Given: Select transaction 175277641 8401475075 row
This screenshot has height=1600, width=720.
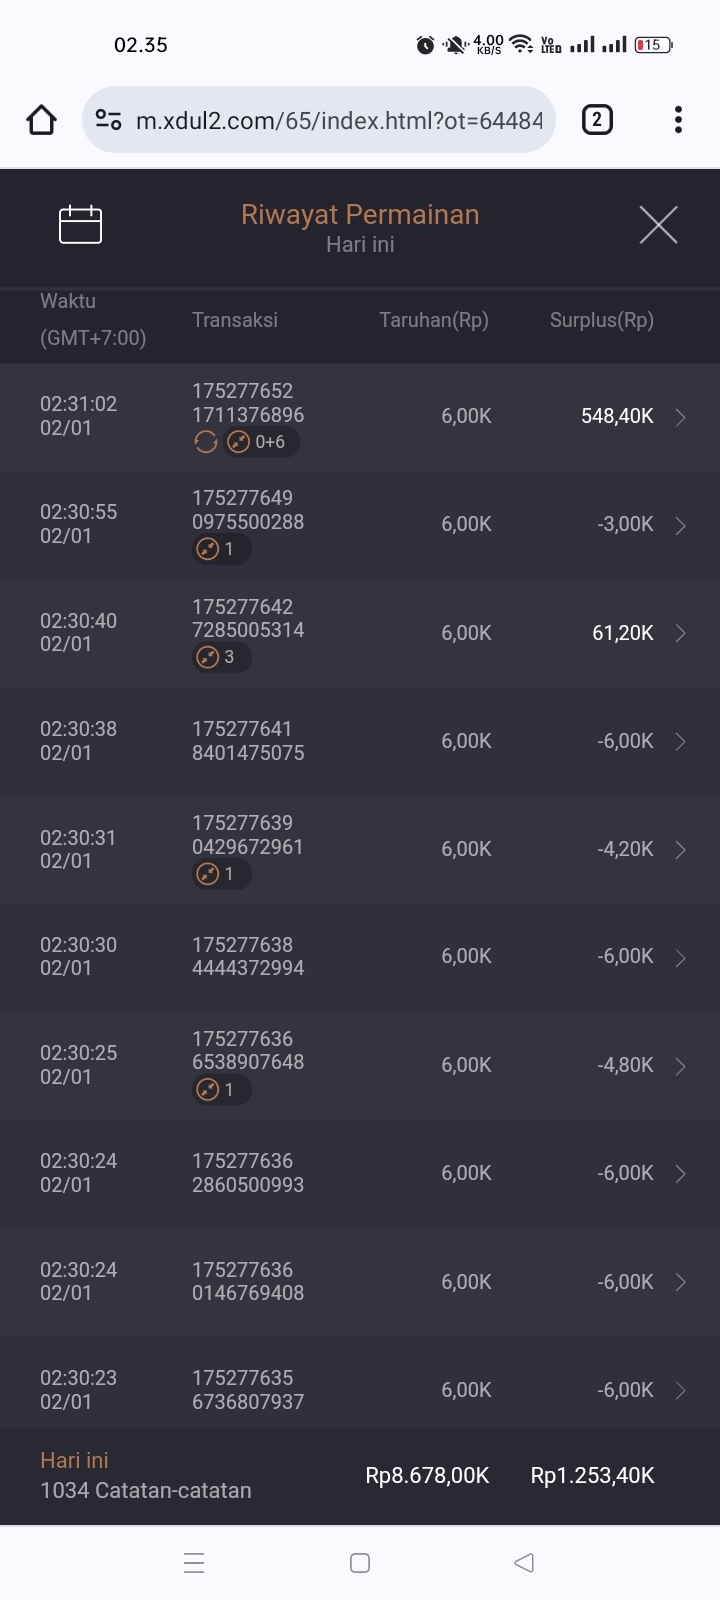Looking at the screenshot, I should pos(248,741).
